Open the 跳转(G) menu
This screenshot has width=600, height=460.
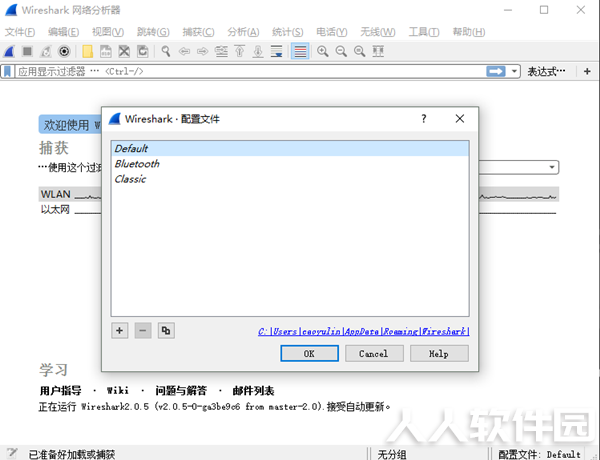click(x=153, y=32)
